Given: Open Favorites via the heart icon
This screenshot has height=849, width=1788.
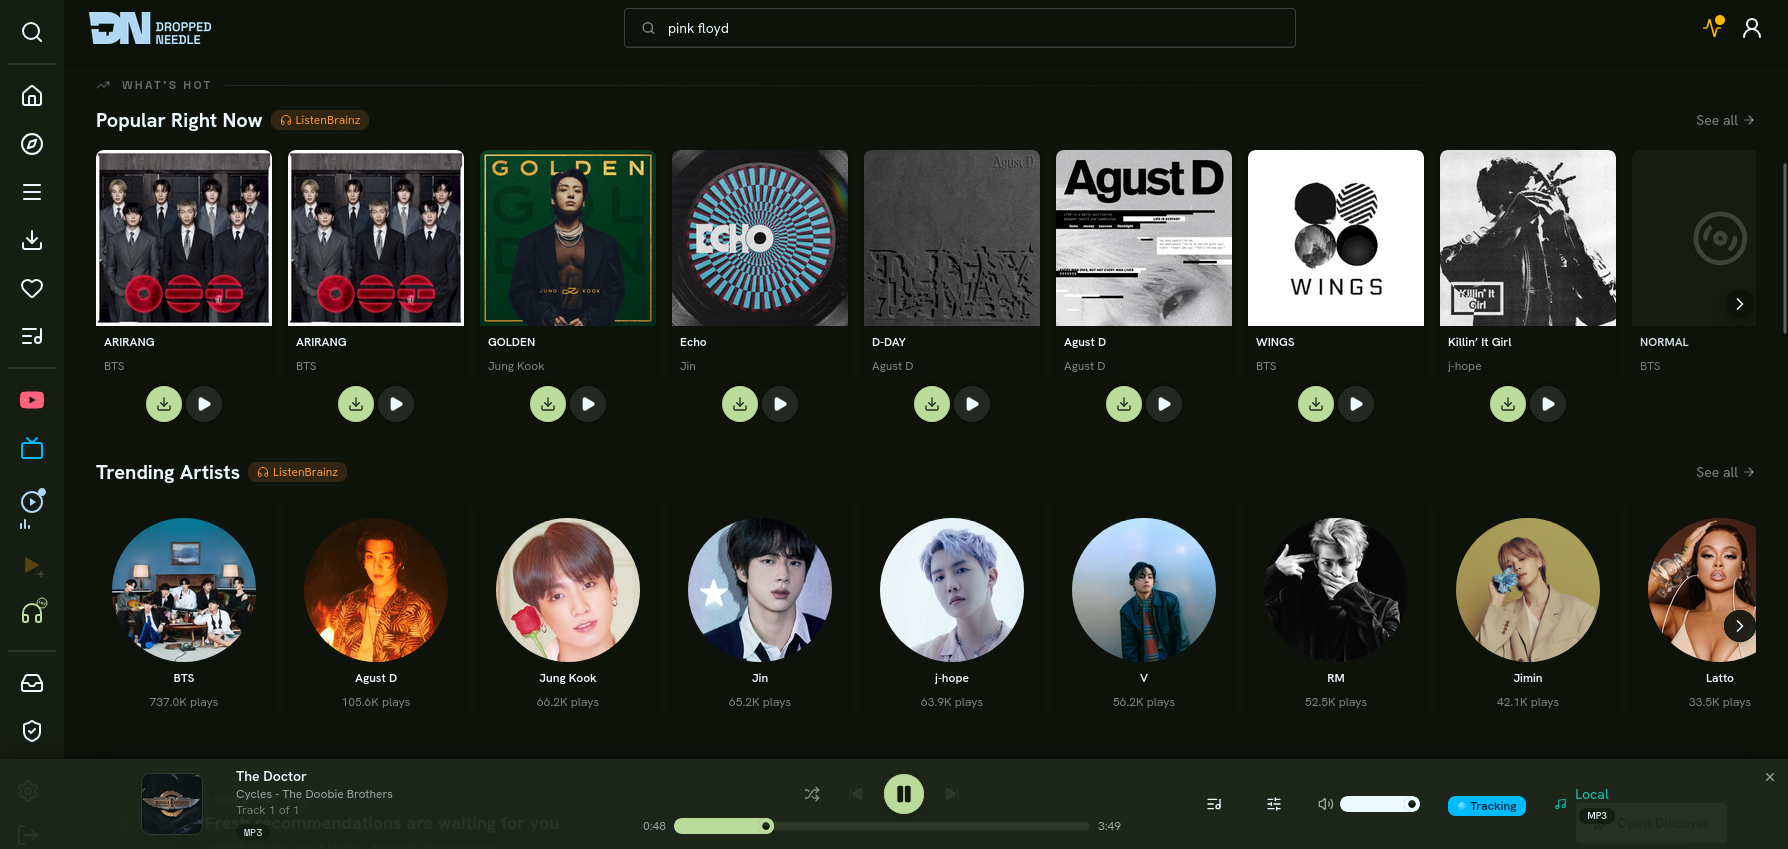Looking at the screenshot, I should click(32, 288).
